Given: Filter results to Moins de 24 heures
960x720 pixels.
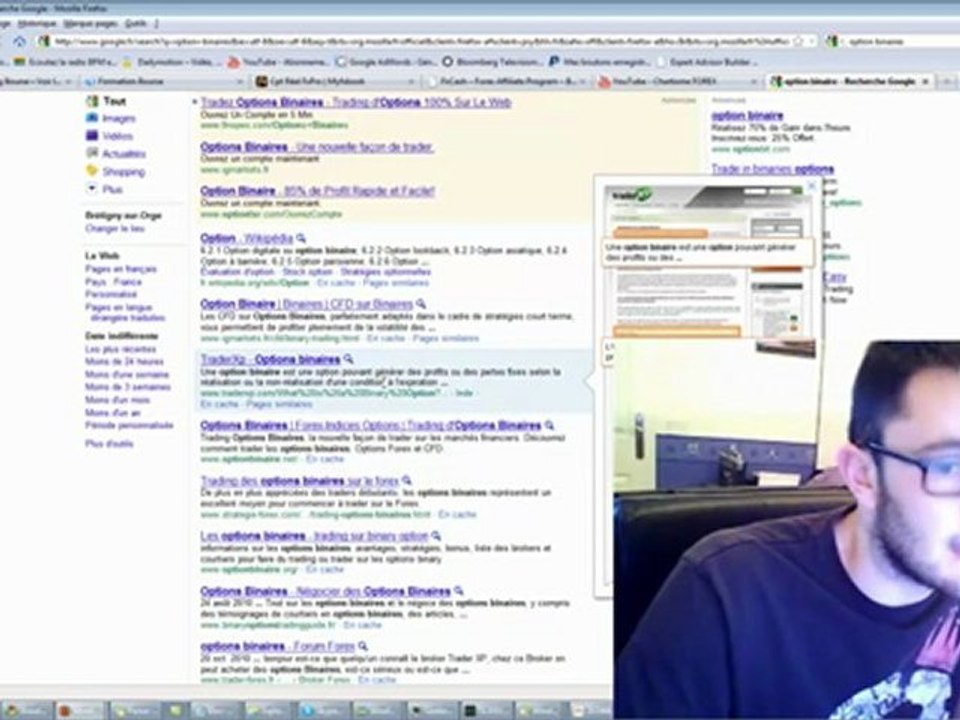Looking at the screenshot, I should click(124, 361).
